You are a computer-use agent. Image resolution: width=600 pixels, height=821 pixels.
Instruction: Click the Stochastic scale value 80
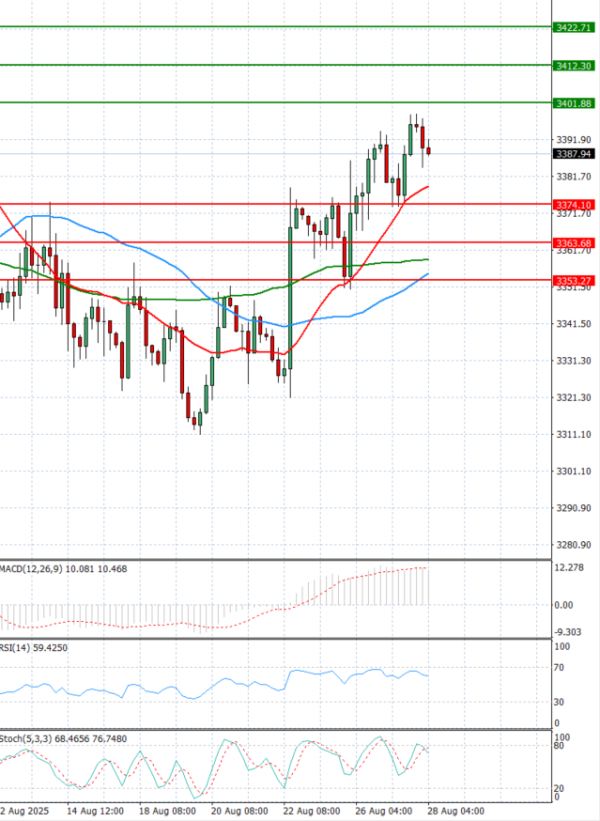point(559,746)
